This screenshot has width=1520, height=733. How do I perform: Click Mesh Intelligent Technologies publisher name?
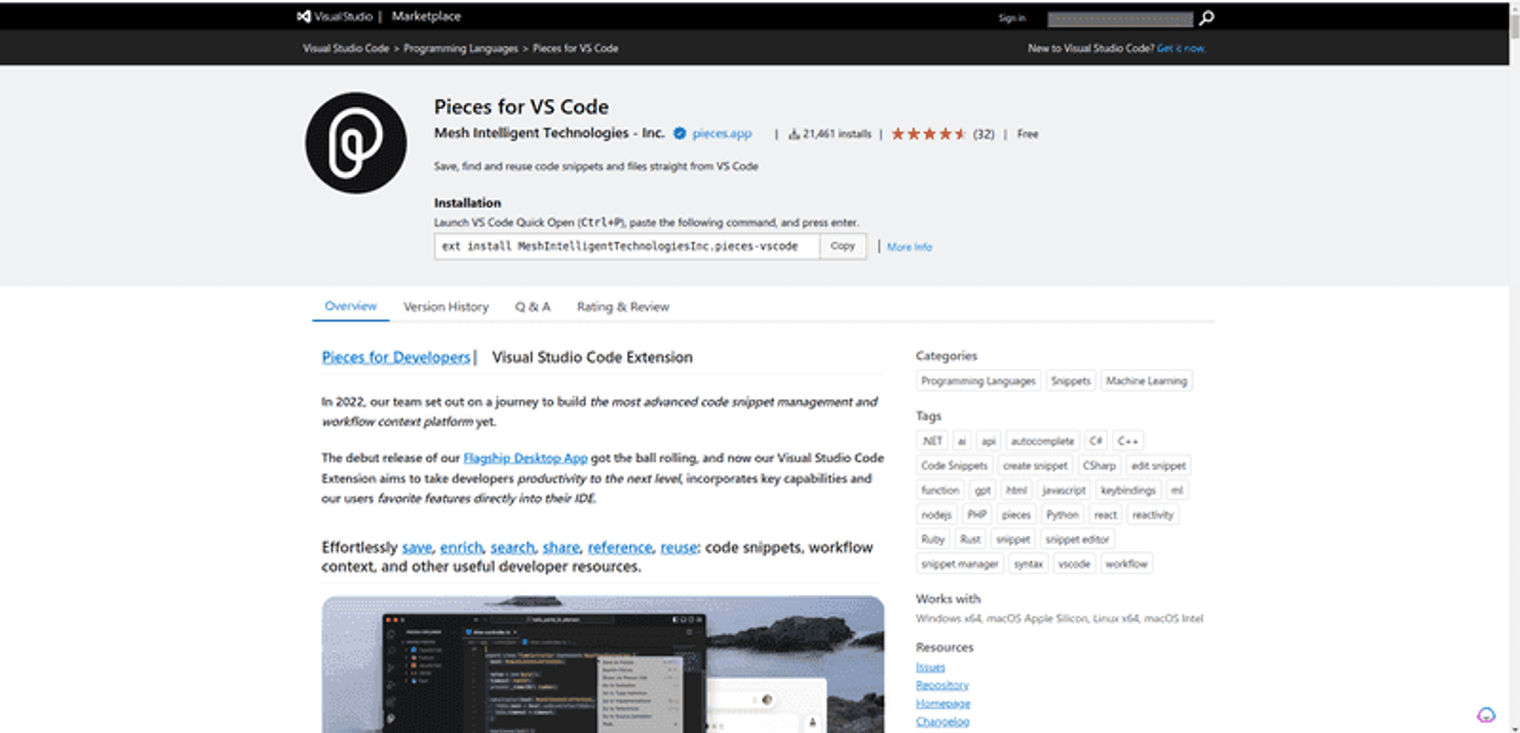click(549, 133)
